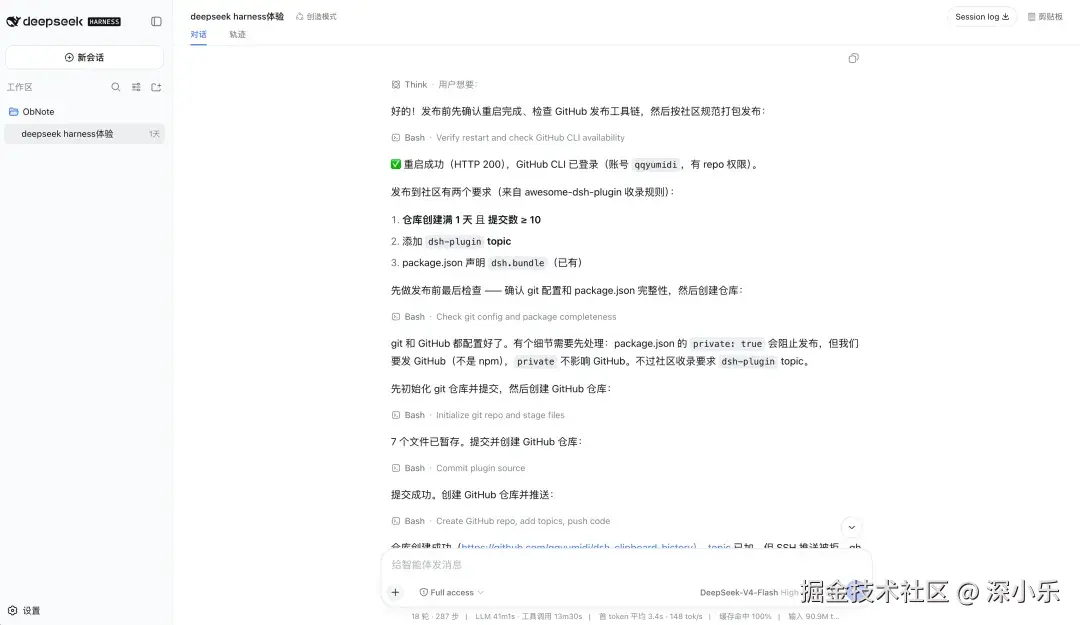Expand the Check git config Bash step
Image resolution: width=1080 pixels, height=625 pixels.
[x=503, y=317]
